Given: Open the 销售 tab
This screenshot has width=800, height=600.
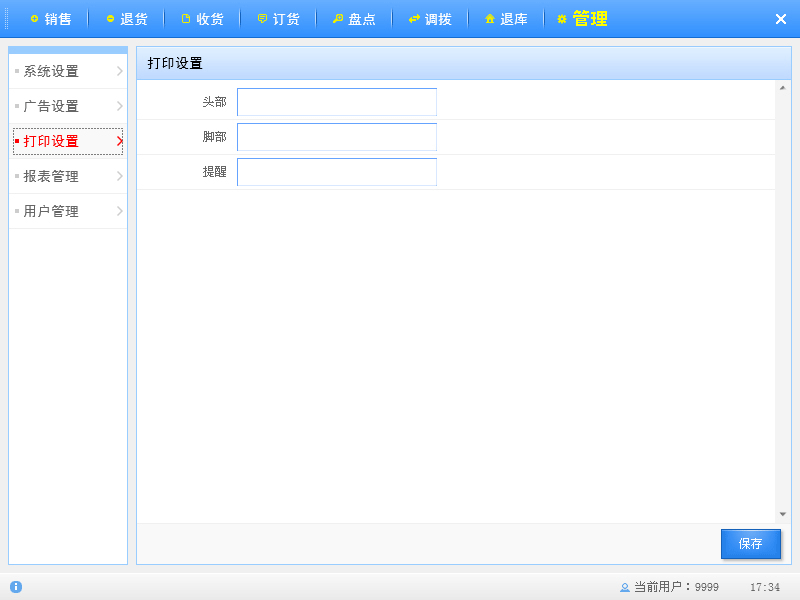Looking at the screenshot, I should coord(51,19).
